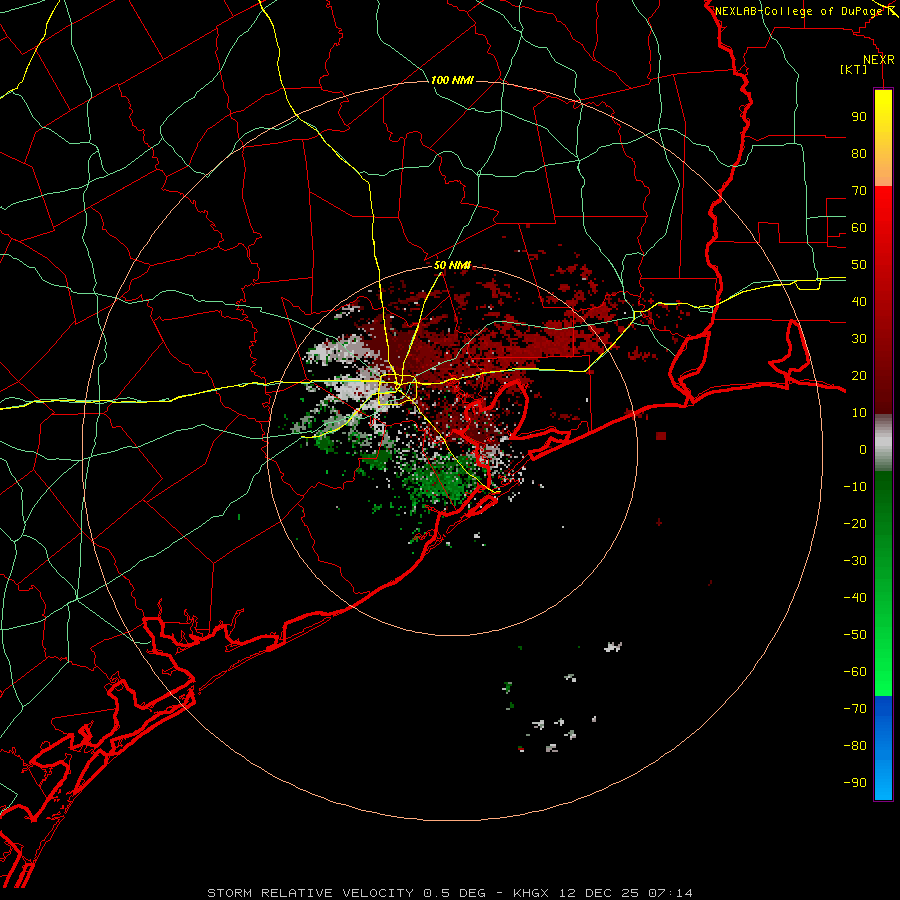Click the -50 value on velocity scale

(x=855, y=635)
